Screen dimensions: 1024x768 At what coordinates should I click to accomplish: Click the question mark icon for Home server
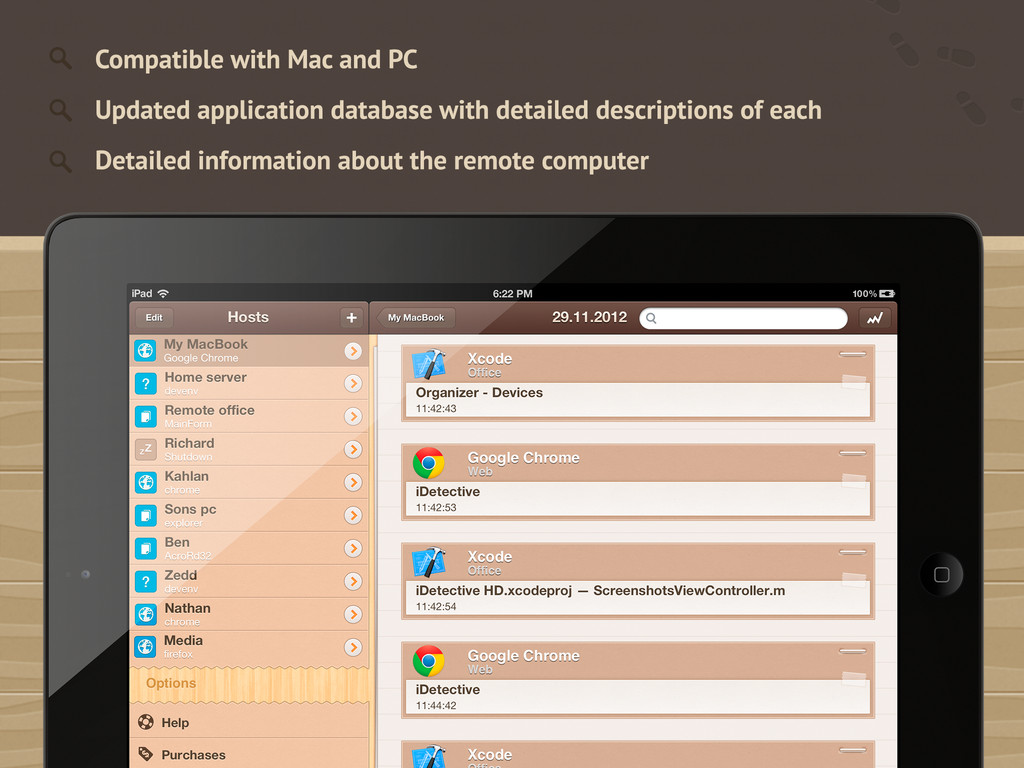tap(146, 383)
